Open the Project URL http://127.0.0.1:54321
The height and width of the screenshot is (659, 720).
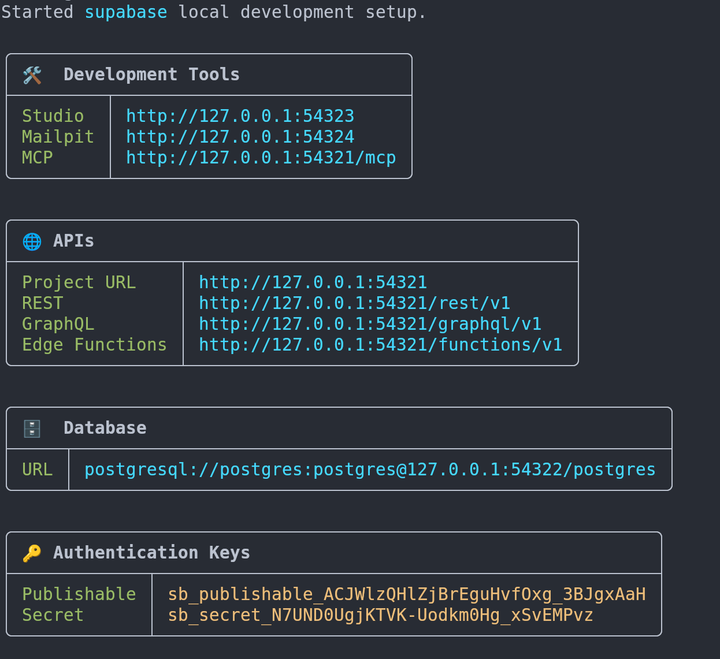pyautogui.click(x=313, y=282)
